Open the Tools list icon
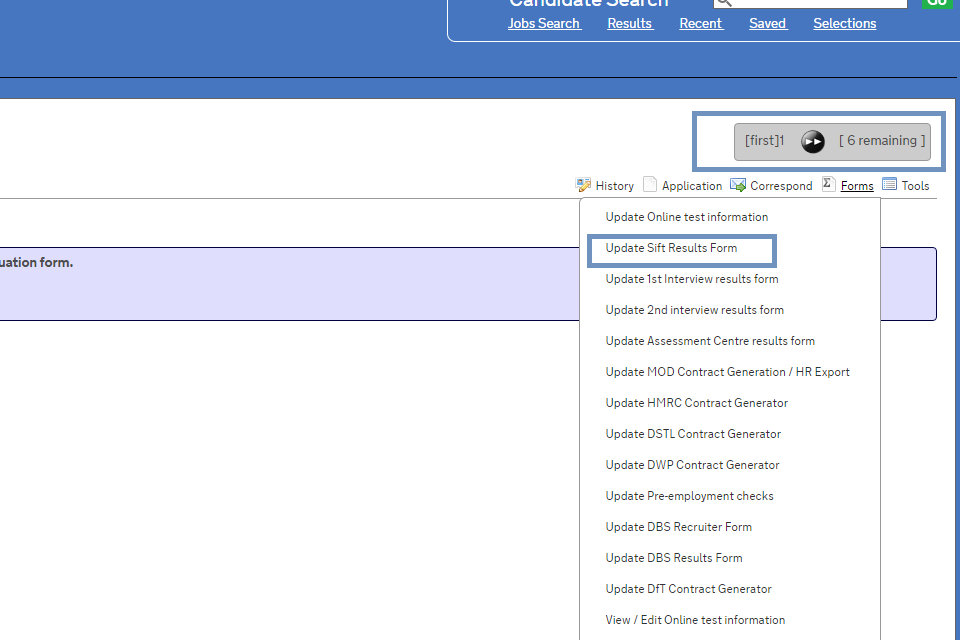 [889, 184]
